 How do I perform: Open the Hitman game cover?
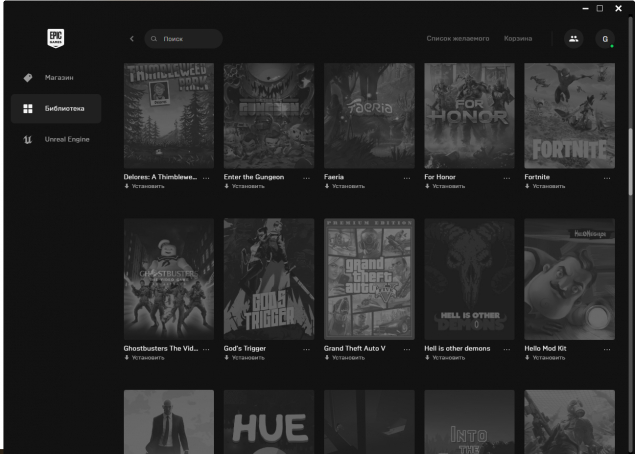(x=169, y=422)
